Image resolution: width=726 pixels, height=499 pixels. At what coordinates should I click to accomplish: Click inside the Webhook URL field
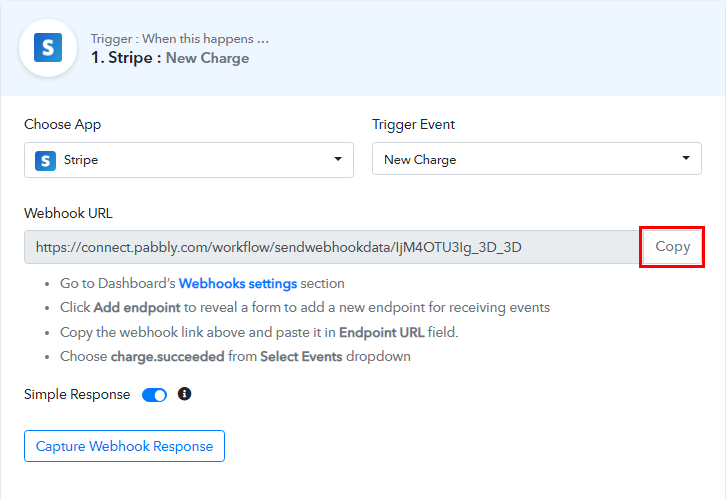(333, 247)
